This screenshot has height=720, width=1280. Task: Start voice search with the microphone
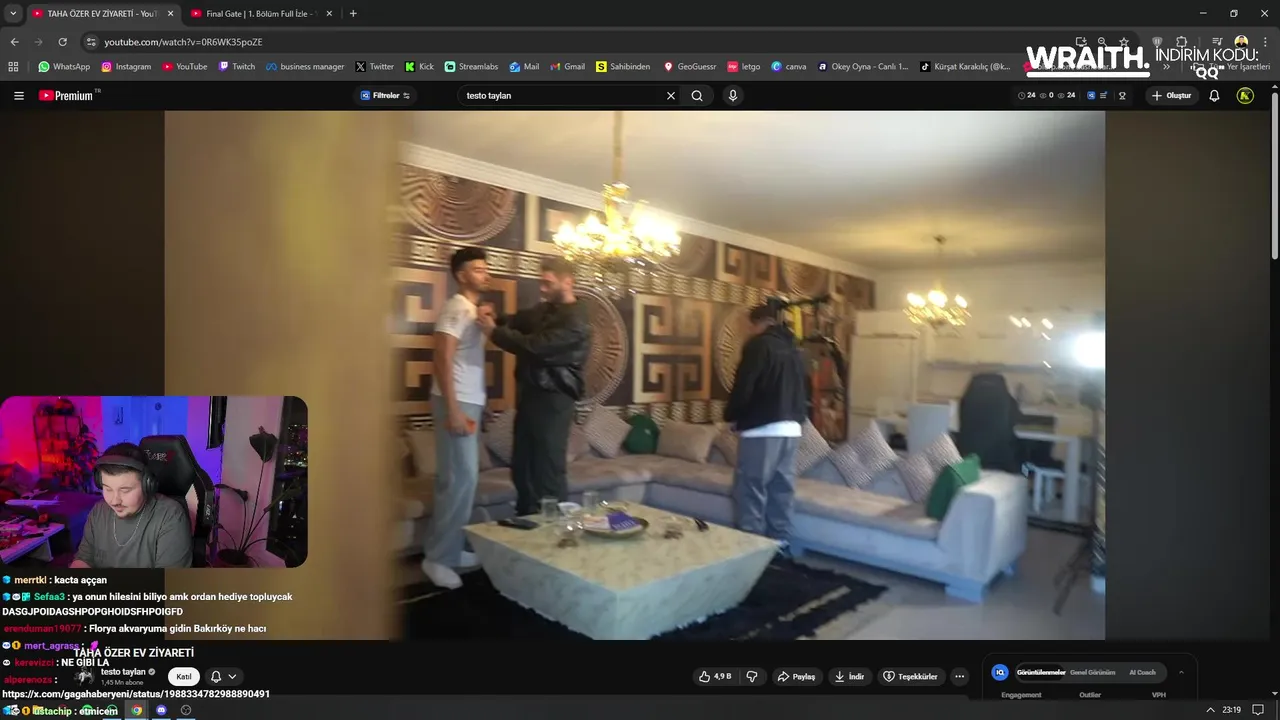(733, 96)
